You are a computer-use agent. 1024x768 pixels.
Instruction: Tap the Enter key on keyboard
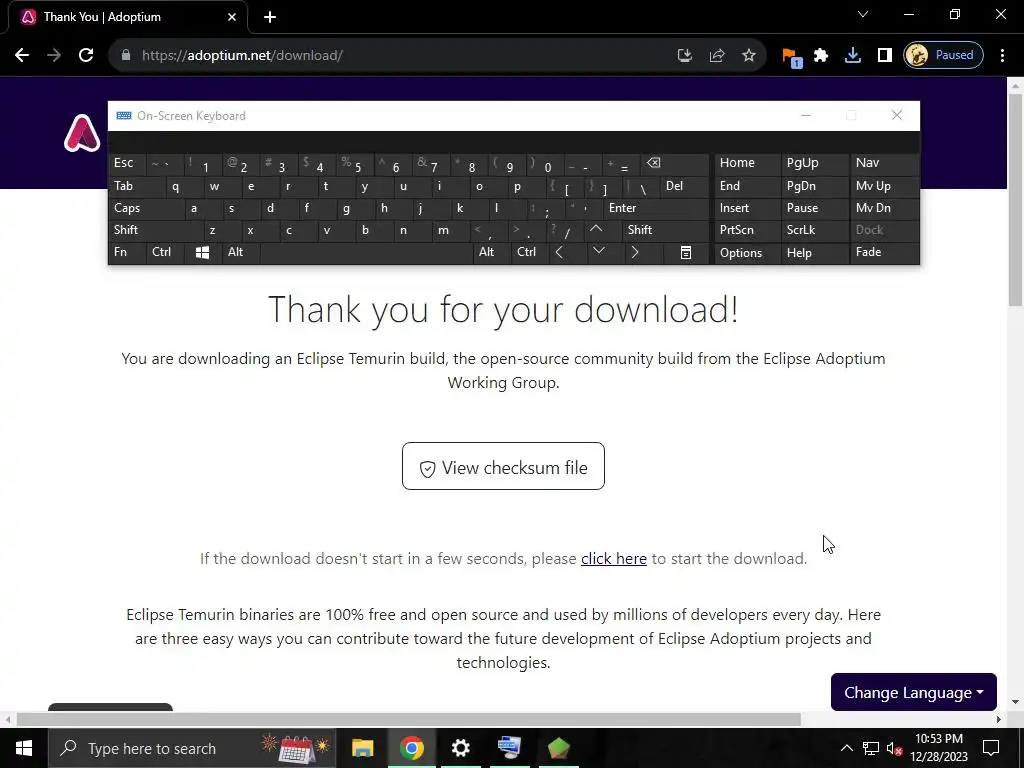click(x=656, y=208)
